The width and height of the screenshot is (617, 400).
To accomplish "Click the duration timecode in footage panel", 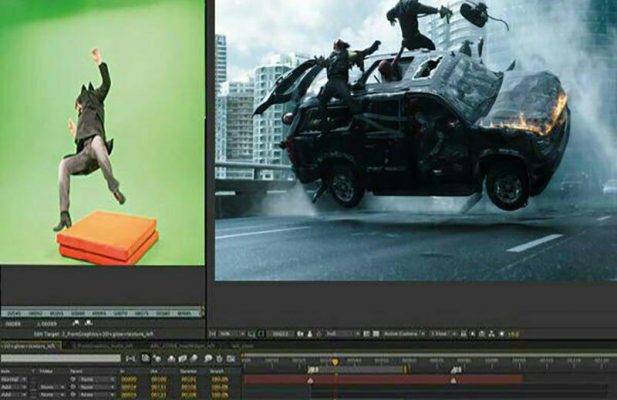I will point(47,324).
